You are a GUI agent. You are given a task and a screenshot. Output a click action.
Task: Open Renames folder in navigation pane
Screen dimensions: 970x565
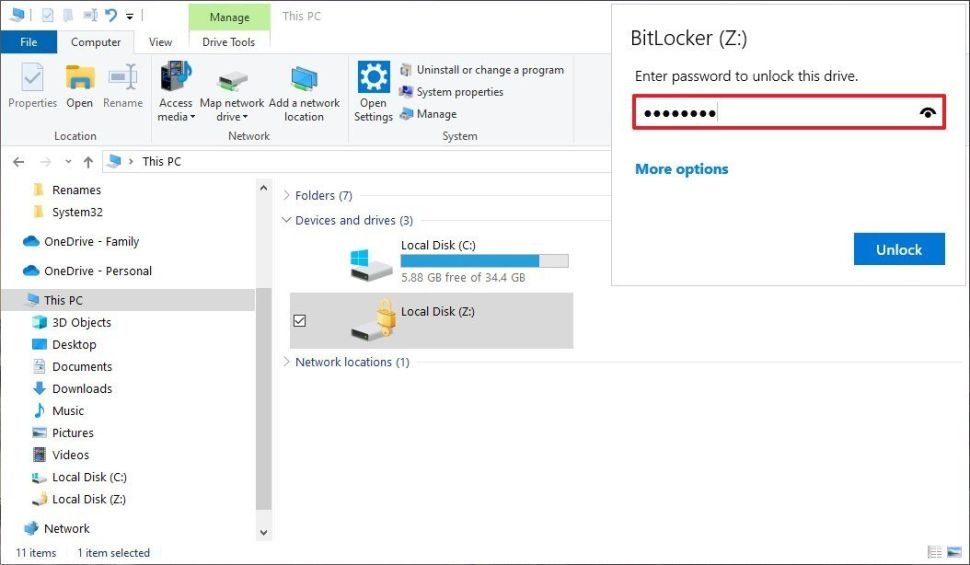[x=76, y=190]
